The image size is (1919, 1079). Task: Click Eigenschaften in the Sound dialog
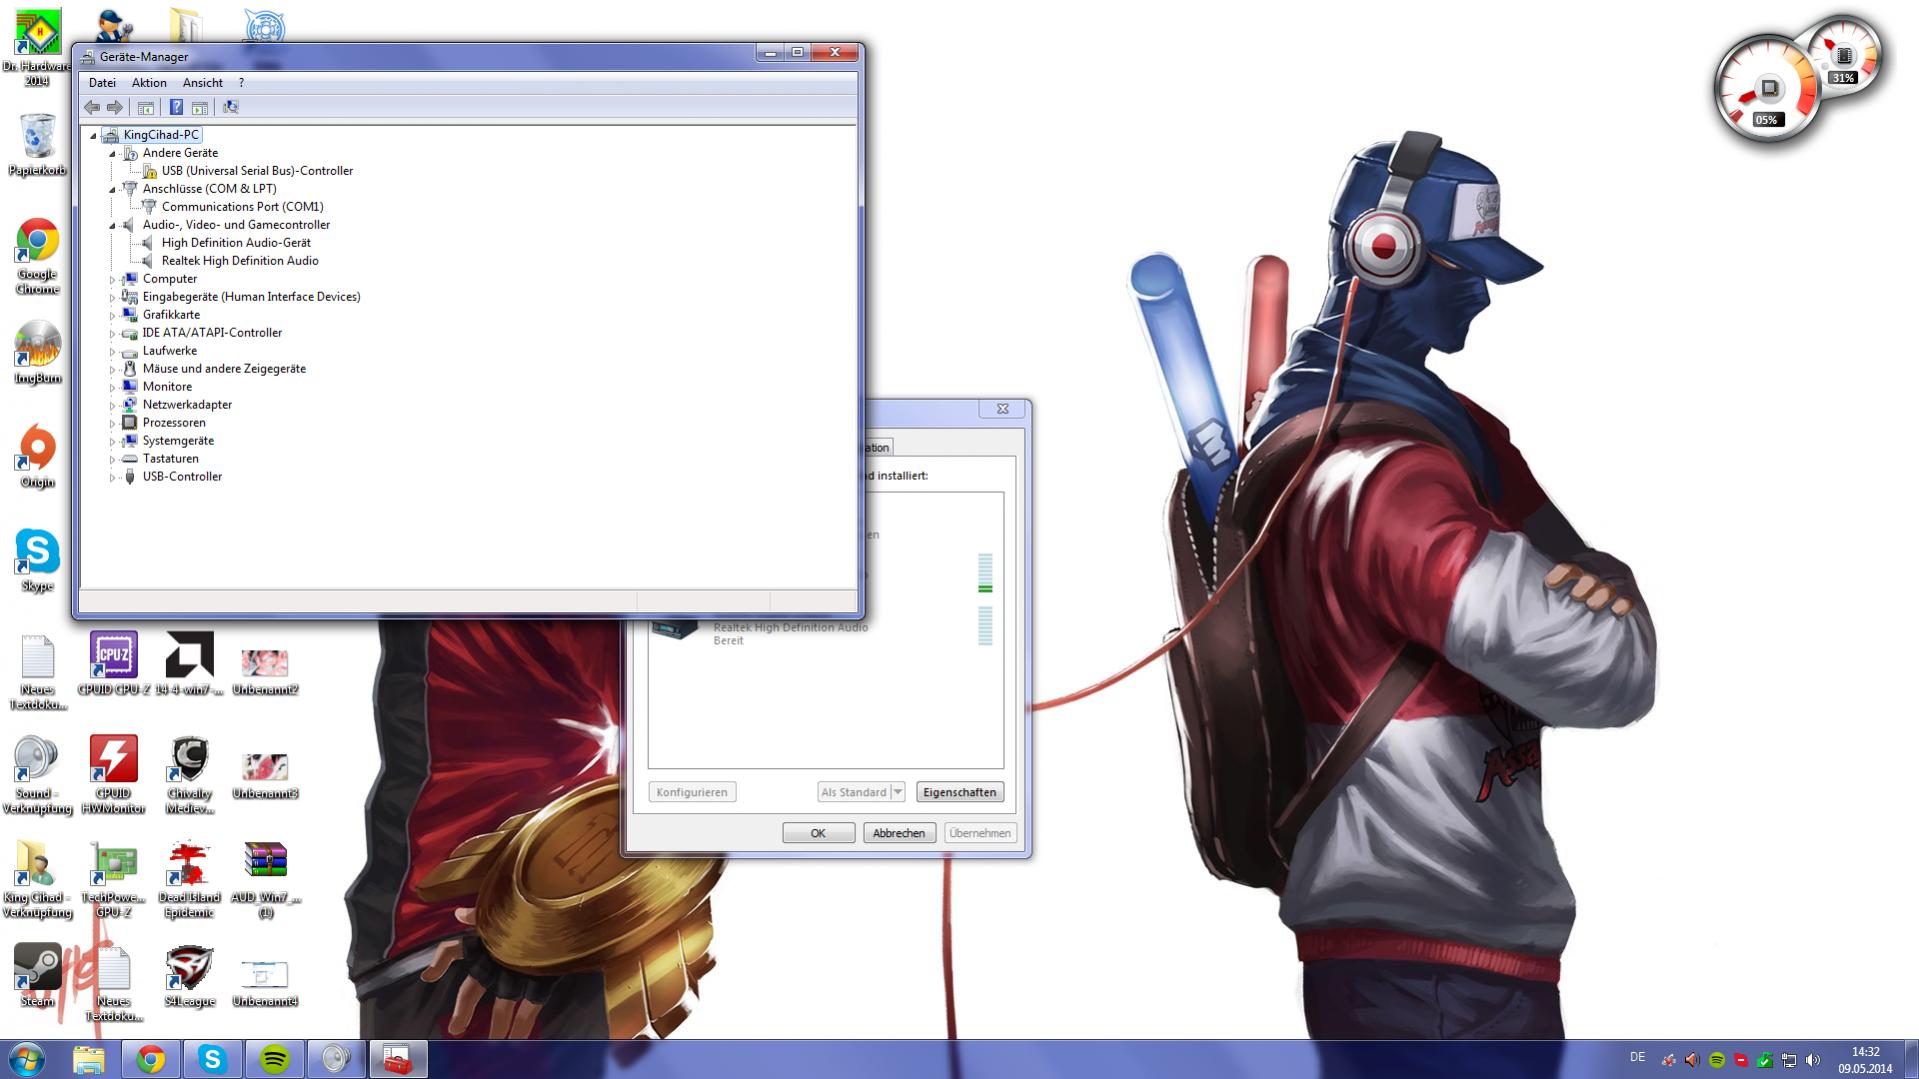[x=959, y=792]
